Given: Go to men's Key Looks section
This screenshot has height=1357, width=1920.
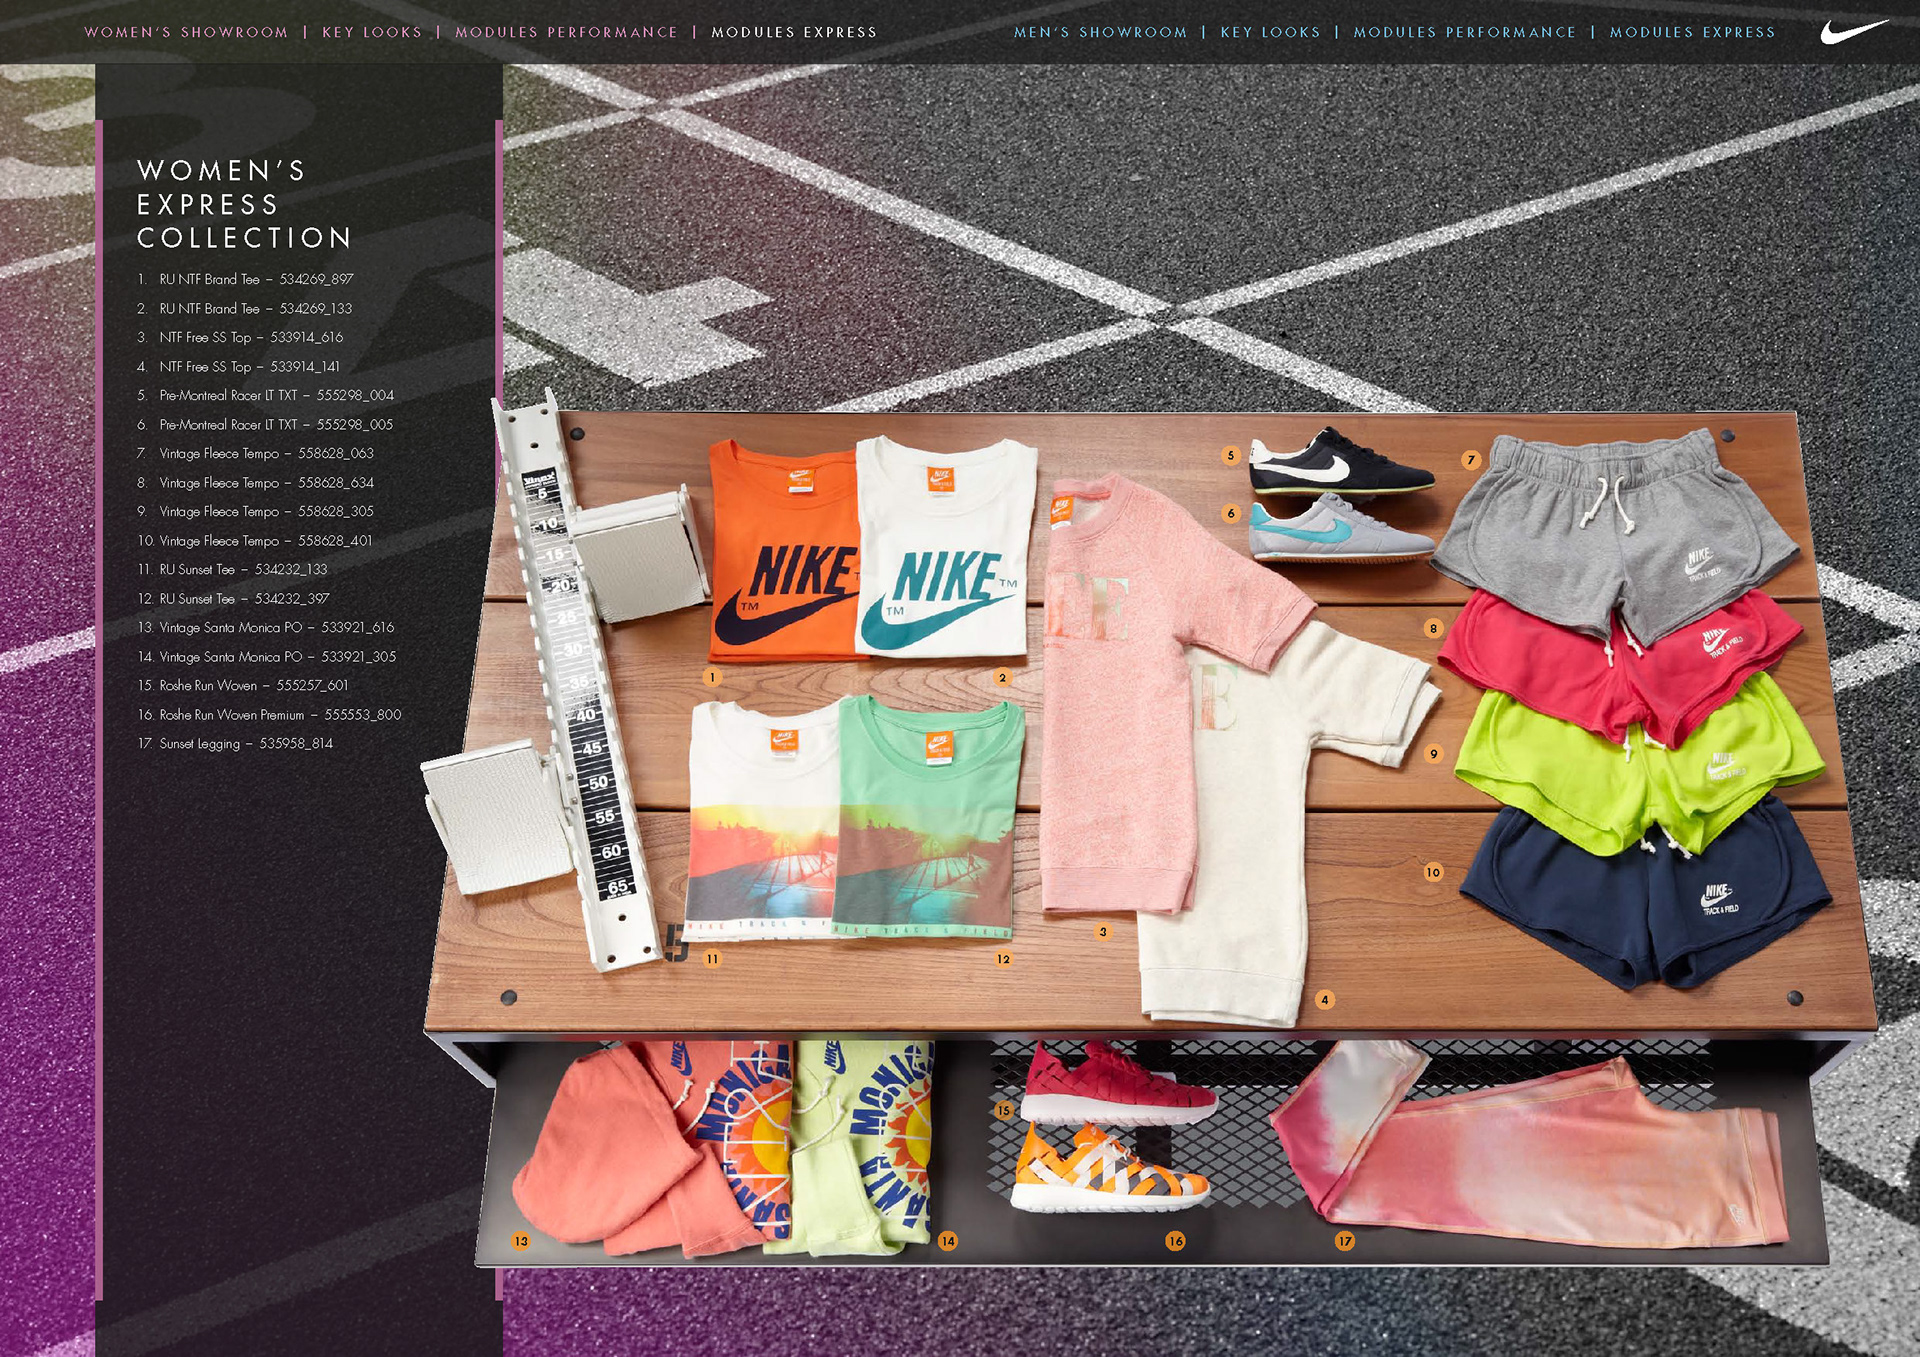Looking at the screenshot, I should 1270,32.
